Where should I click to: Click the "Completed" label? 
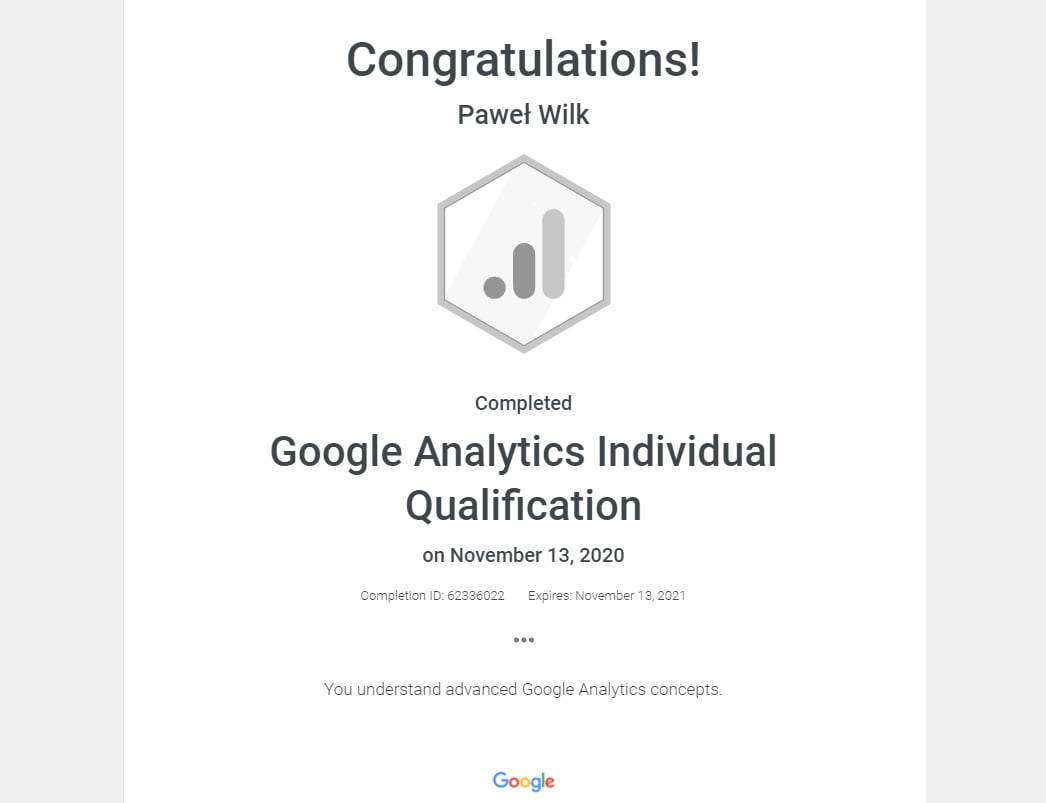click(523, 403)
